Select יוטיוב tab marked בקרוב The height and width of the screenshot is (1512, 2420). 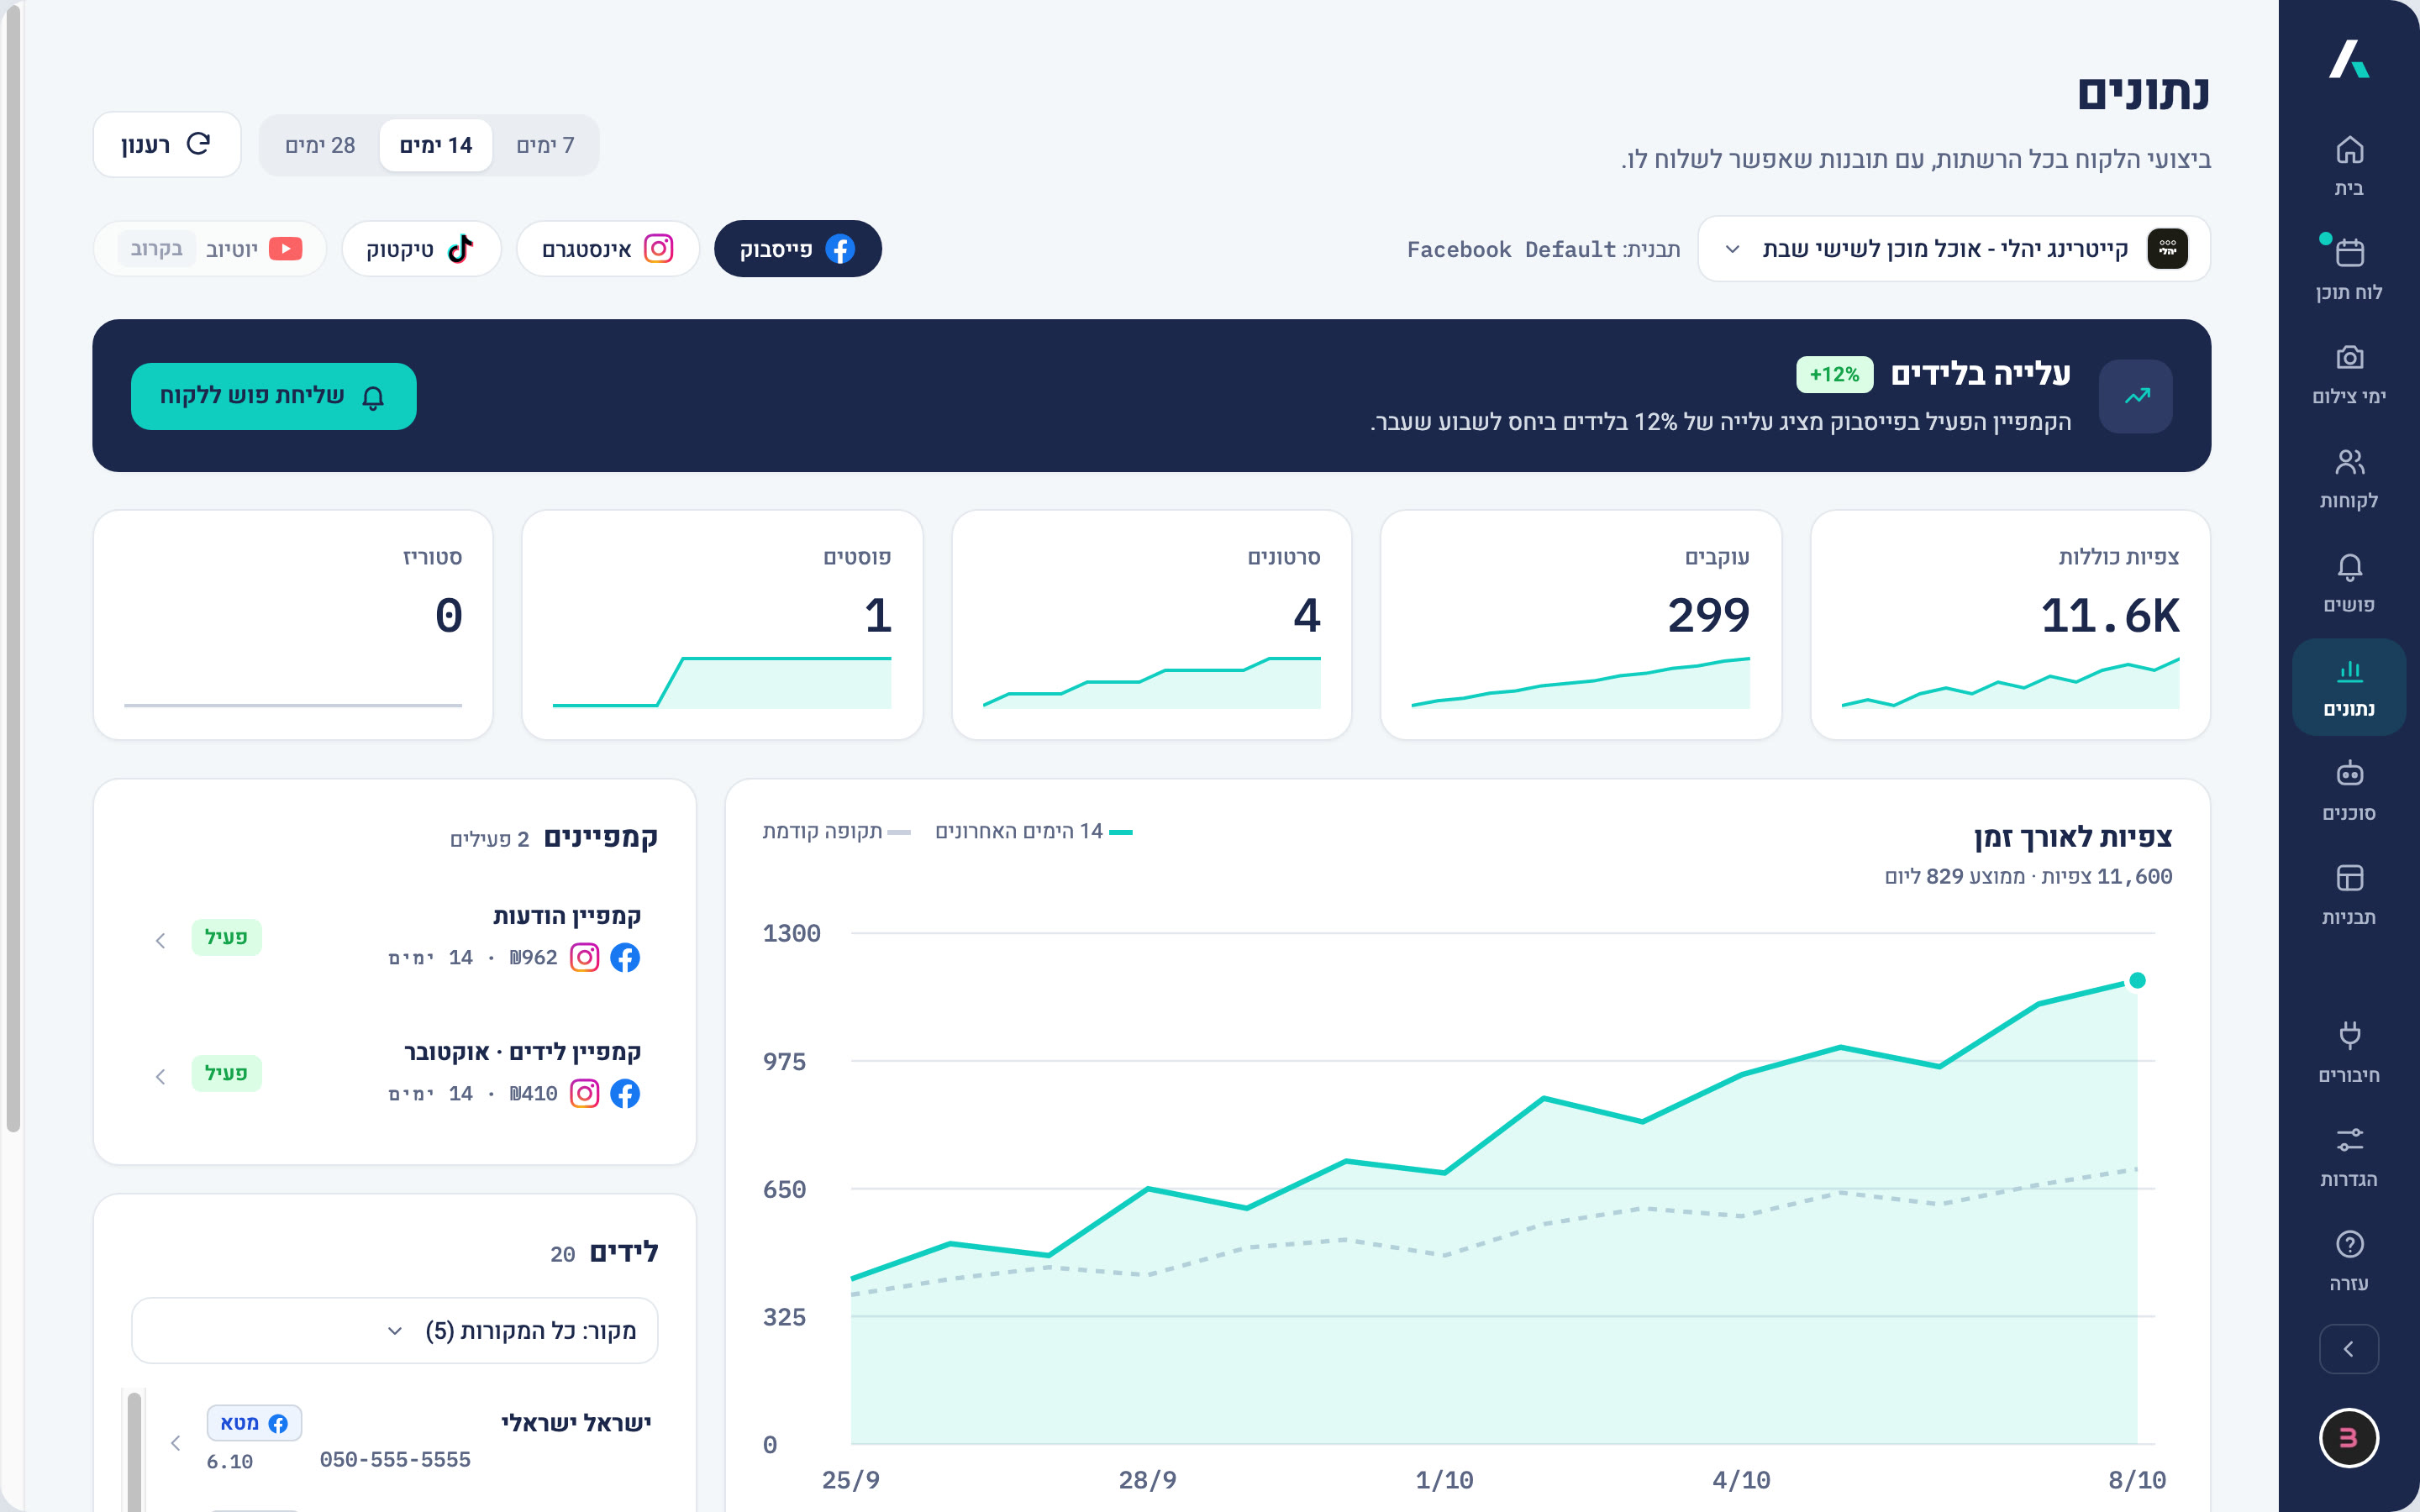[x=210, y=249]
